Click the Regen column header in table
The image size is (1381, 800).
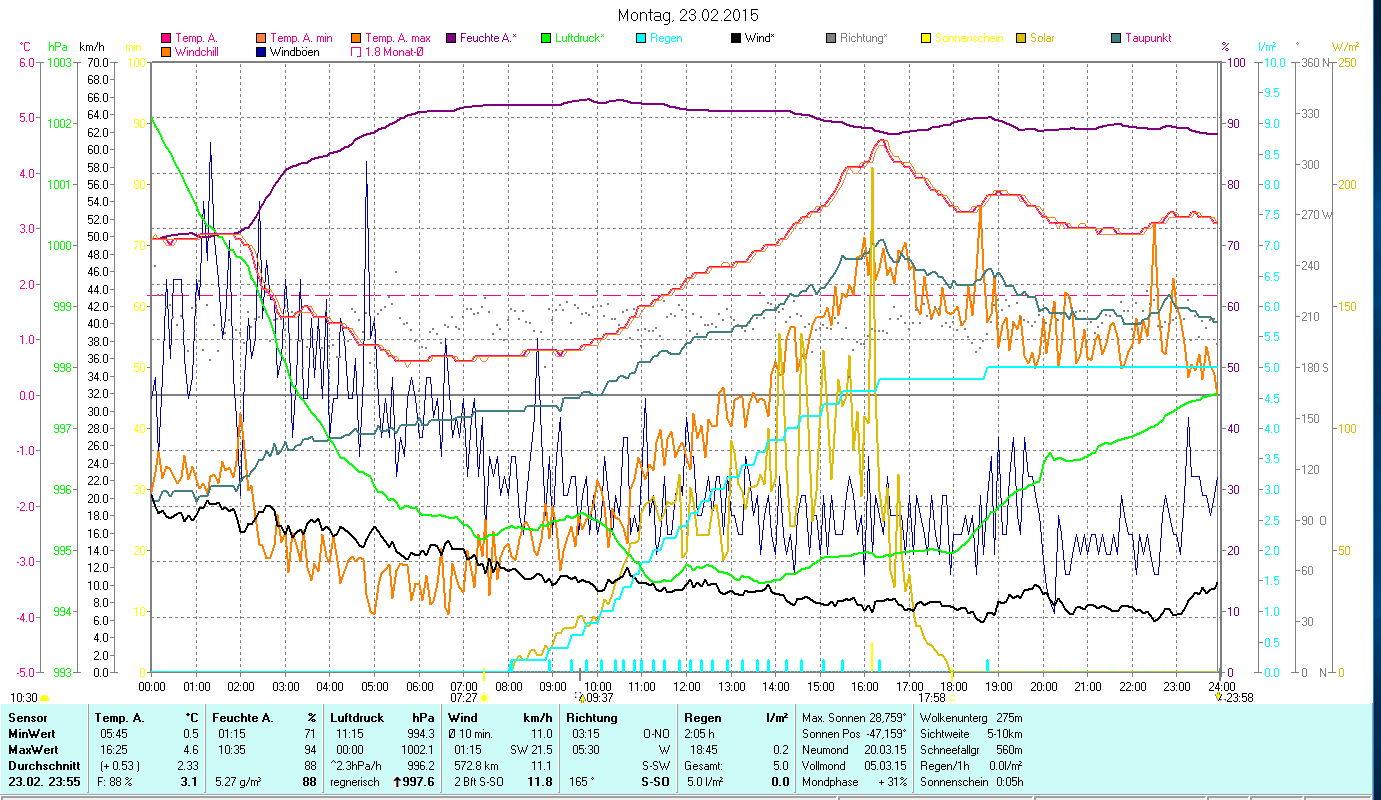[x=699, y=717]
